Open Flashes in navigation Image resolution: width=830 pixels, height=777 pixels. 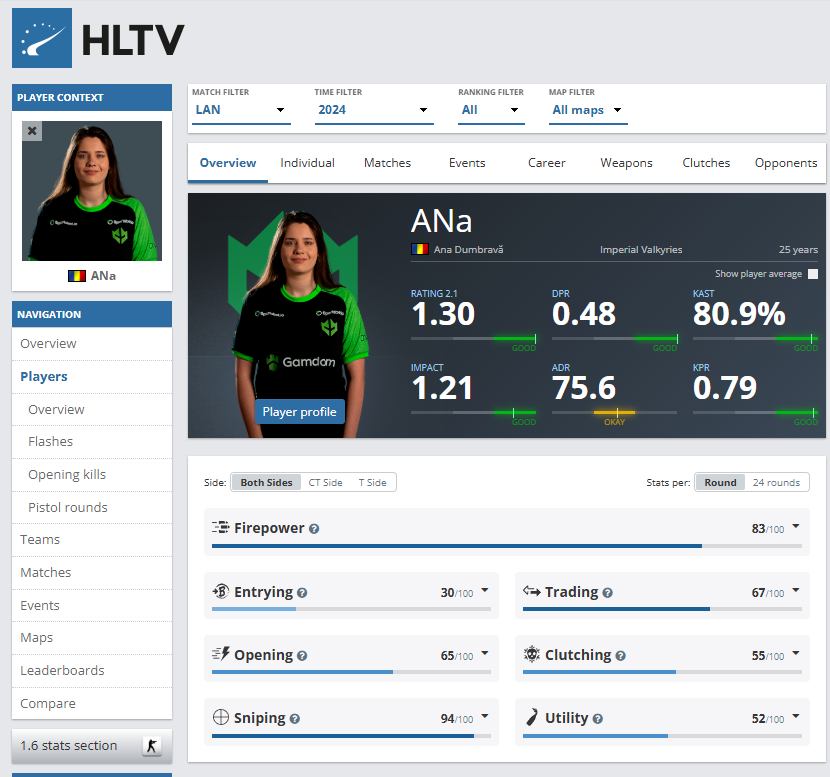(92, 441)
